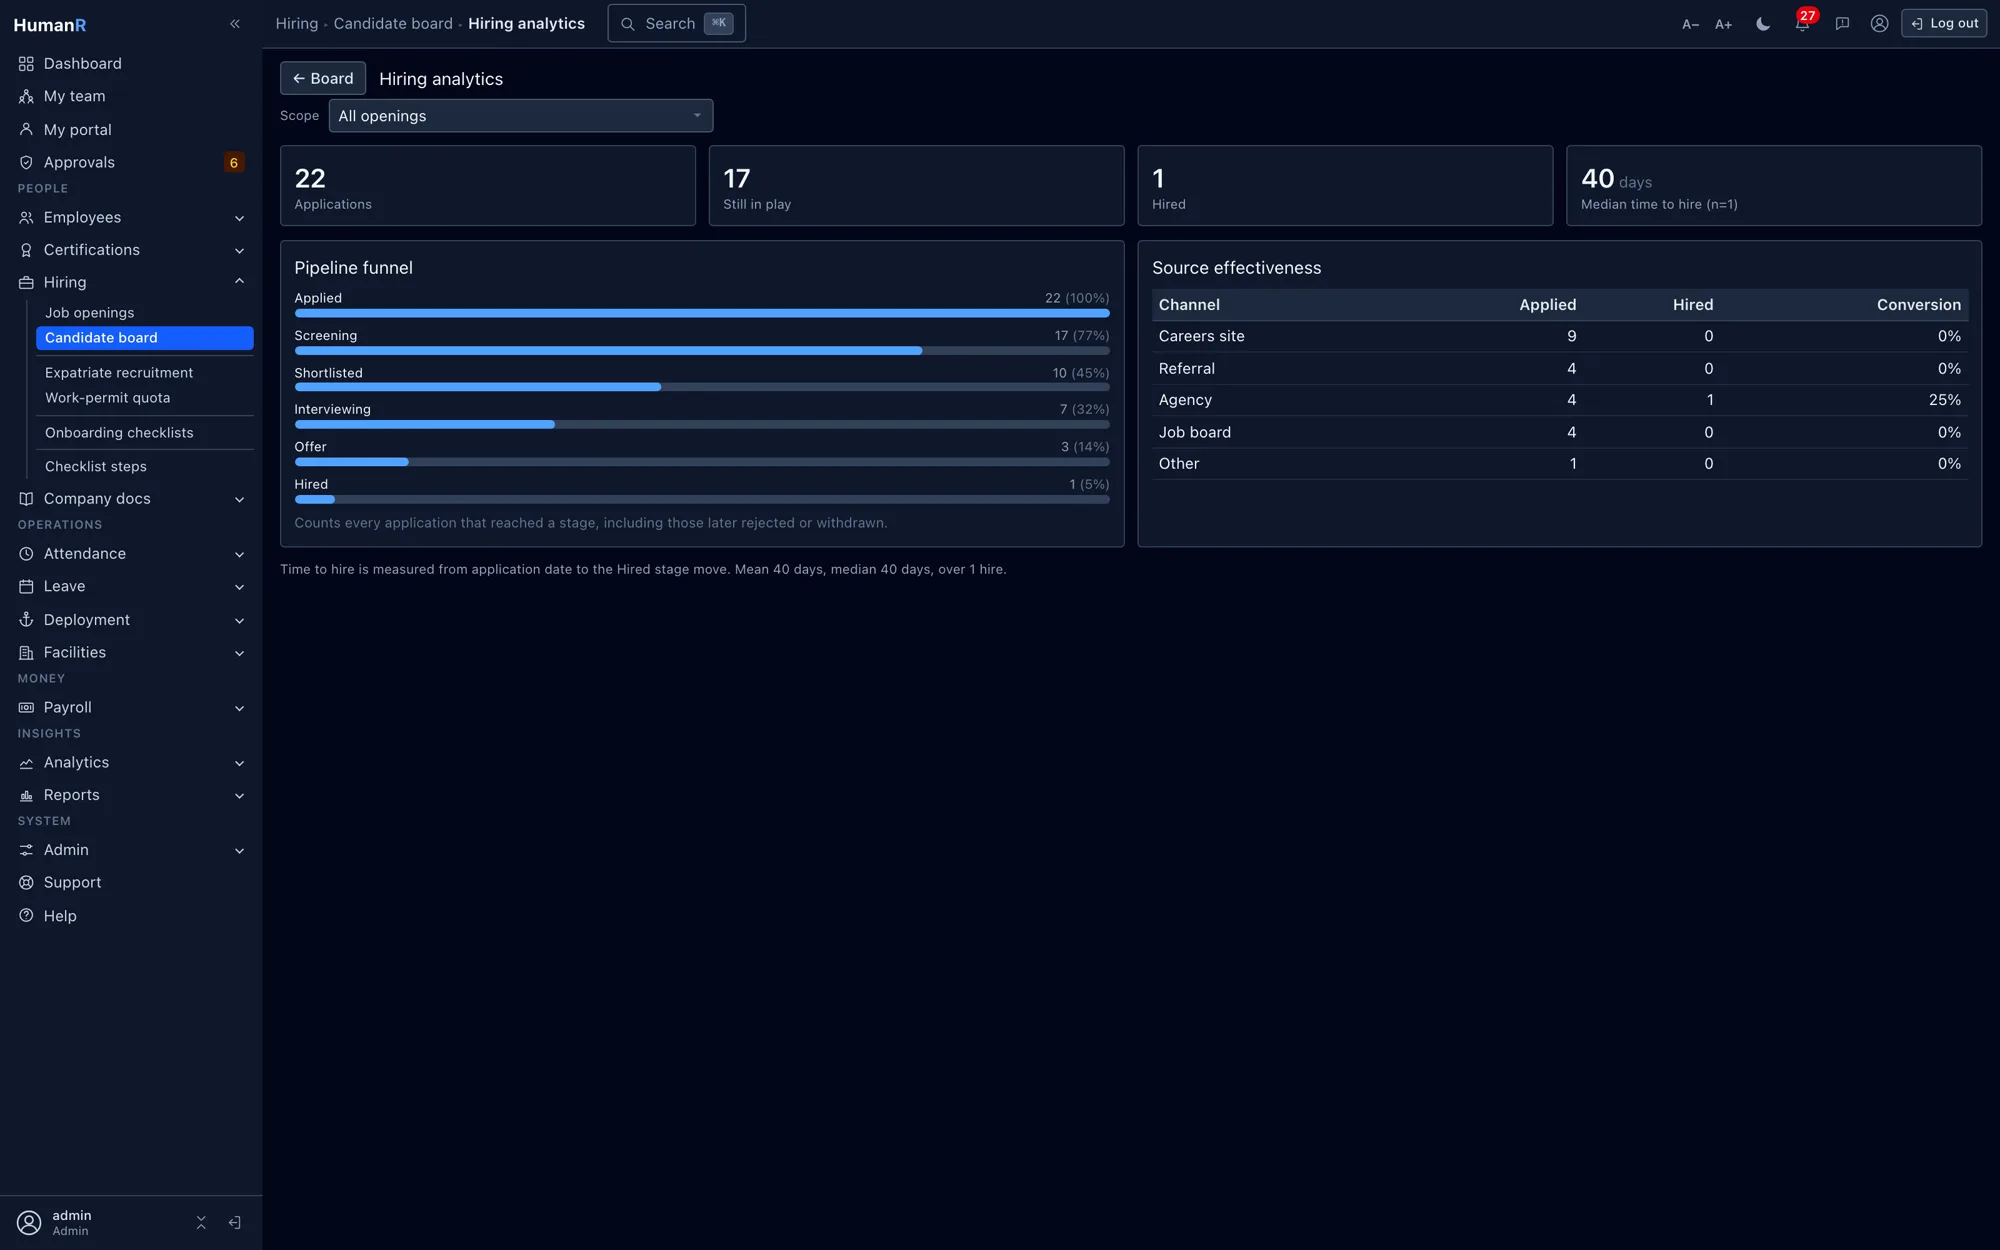Click the Support lifebuoy icon
Image resolution: width=2000 pixels, height=1250 pixels.
[26, 882]
